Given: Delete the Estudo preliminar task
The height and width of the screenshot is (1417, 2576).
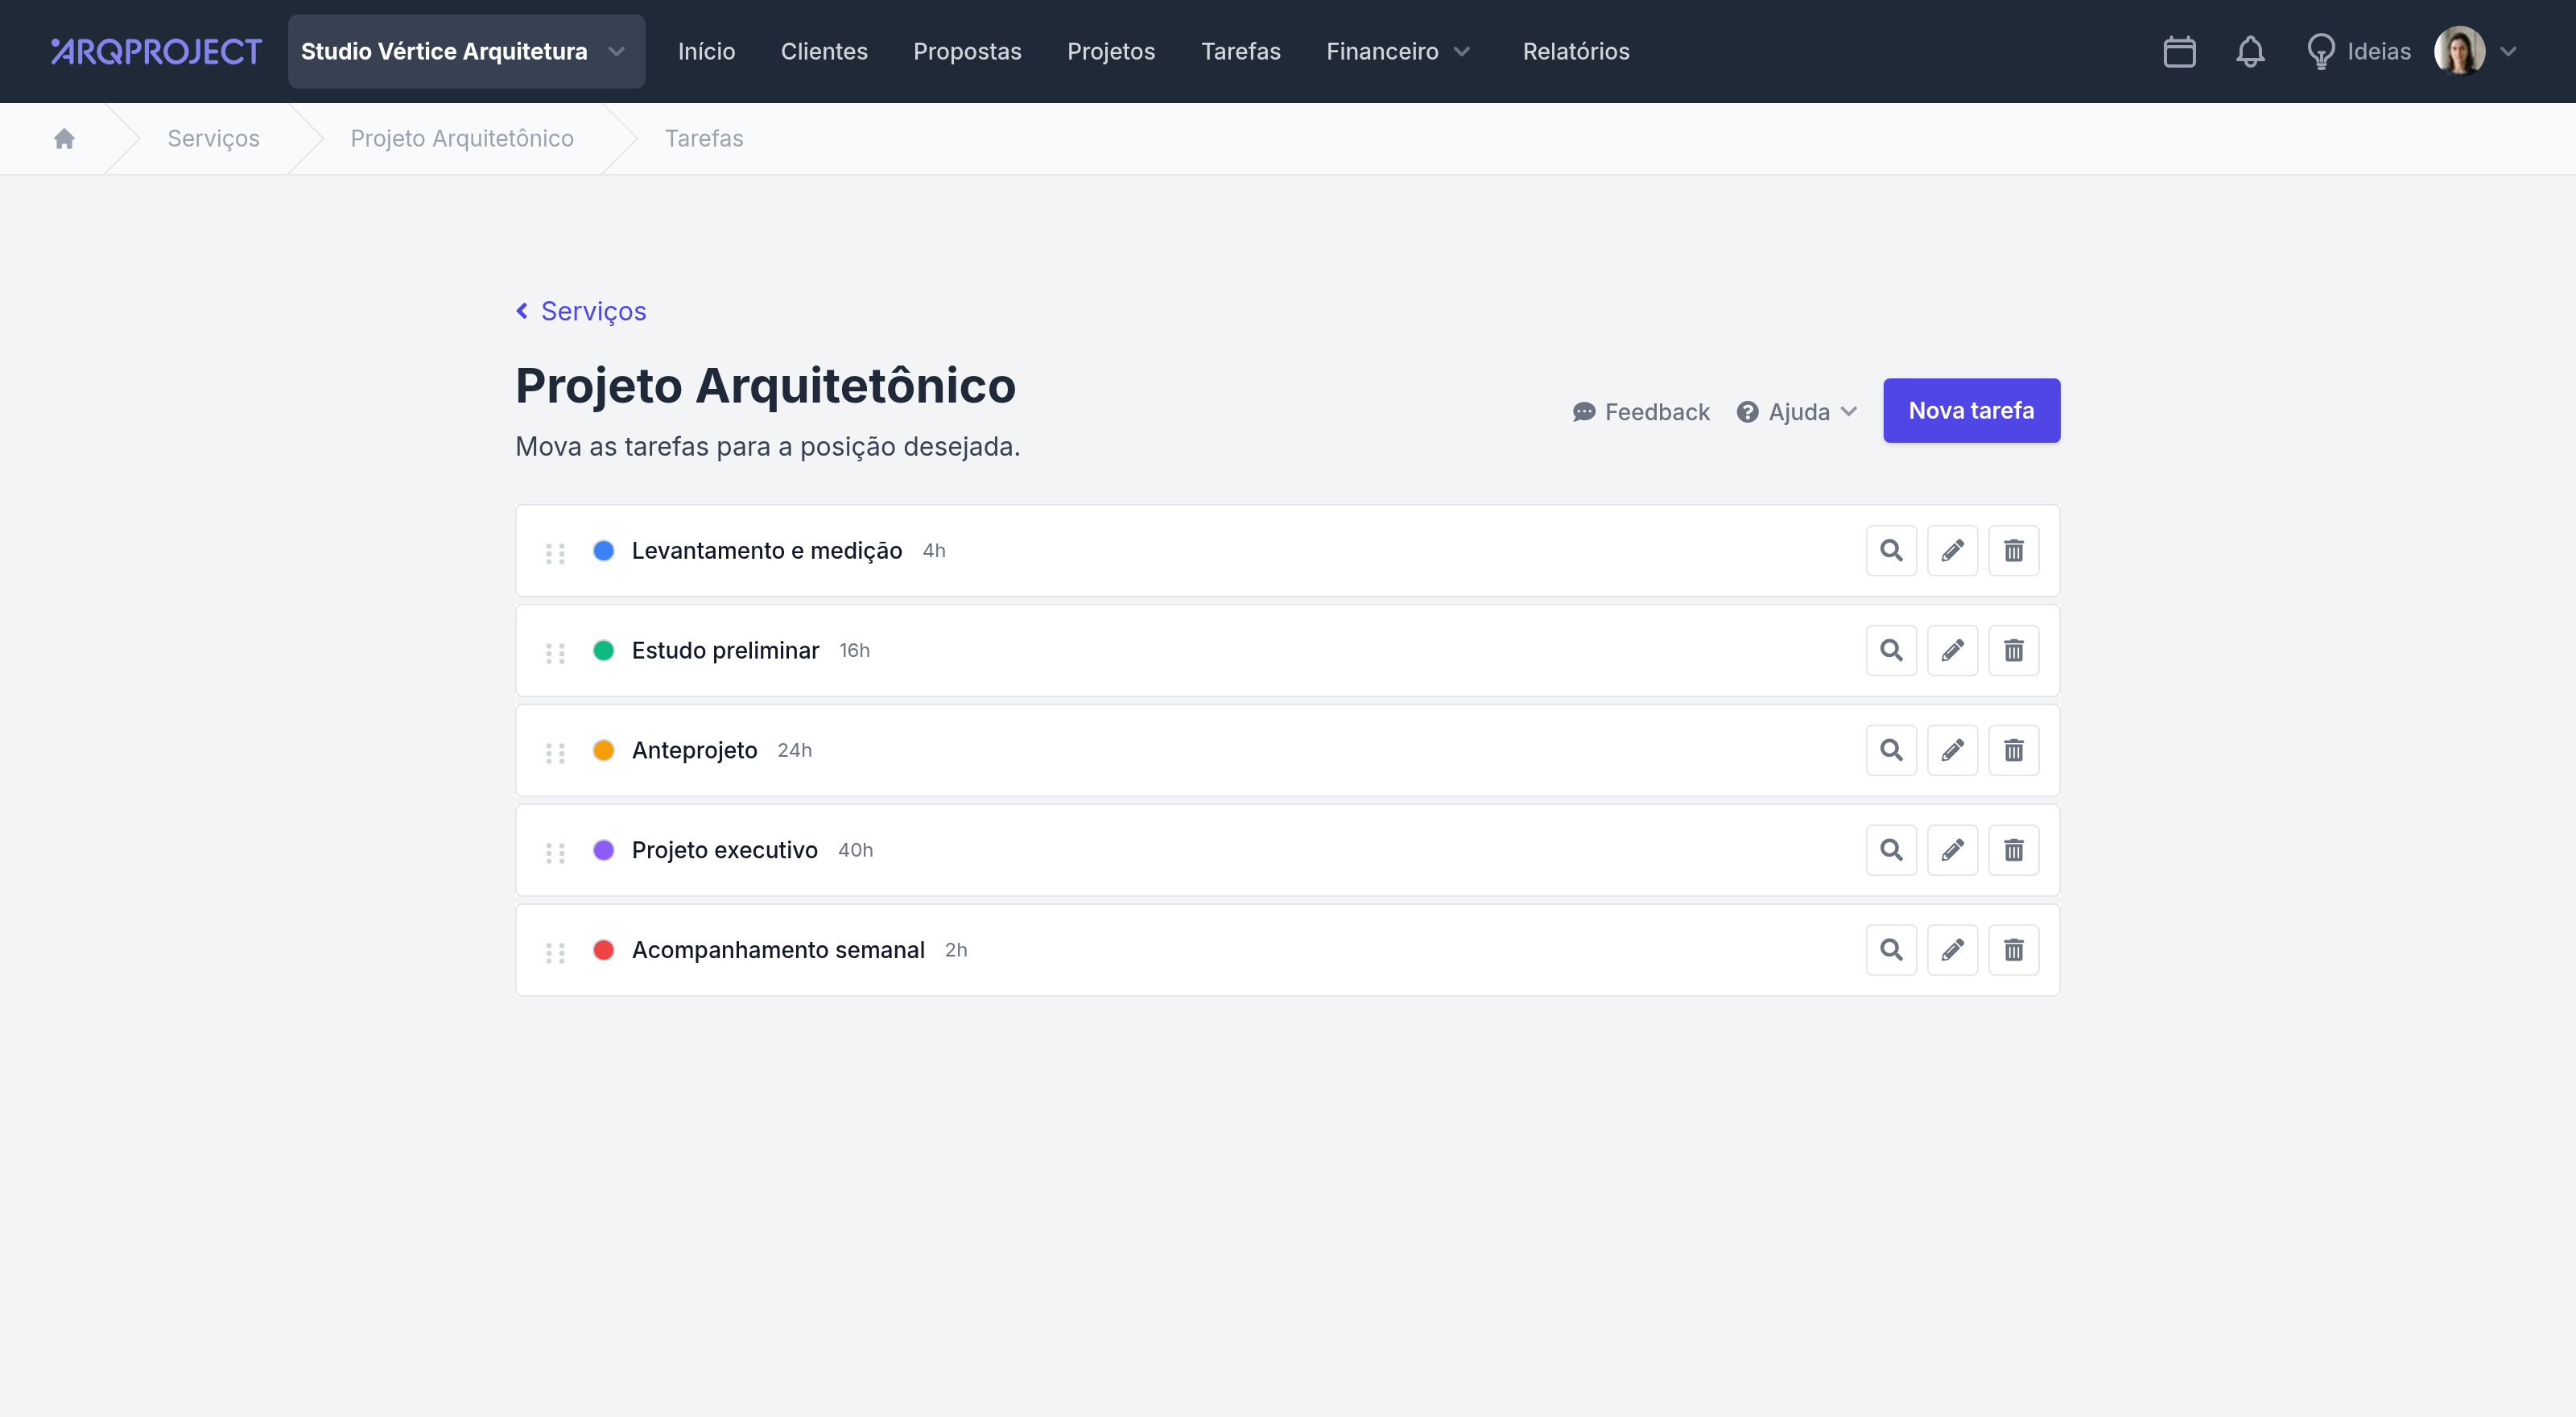Looking at the screenshot, I should pyautogui.click(x=2013, y=650).
